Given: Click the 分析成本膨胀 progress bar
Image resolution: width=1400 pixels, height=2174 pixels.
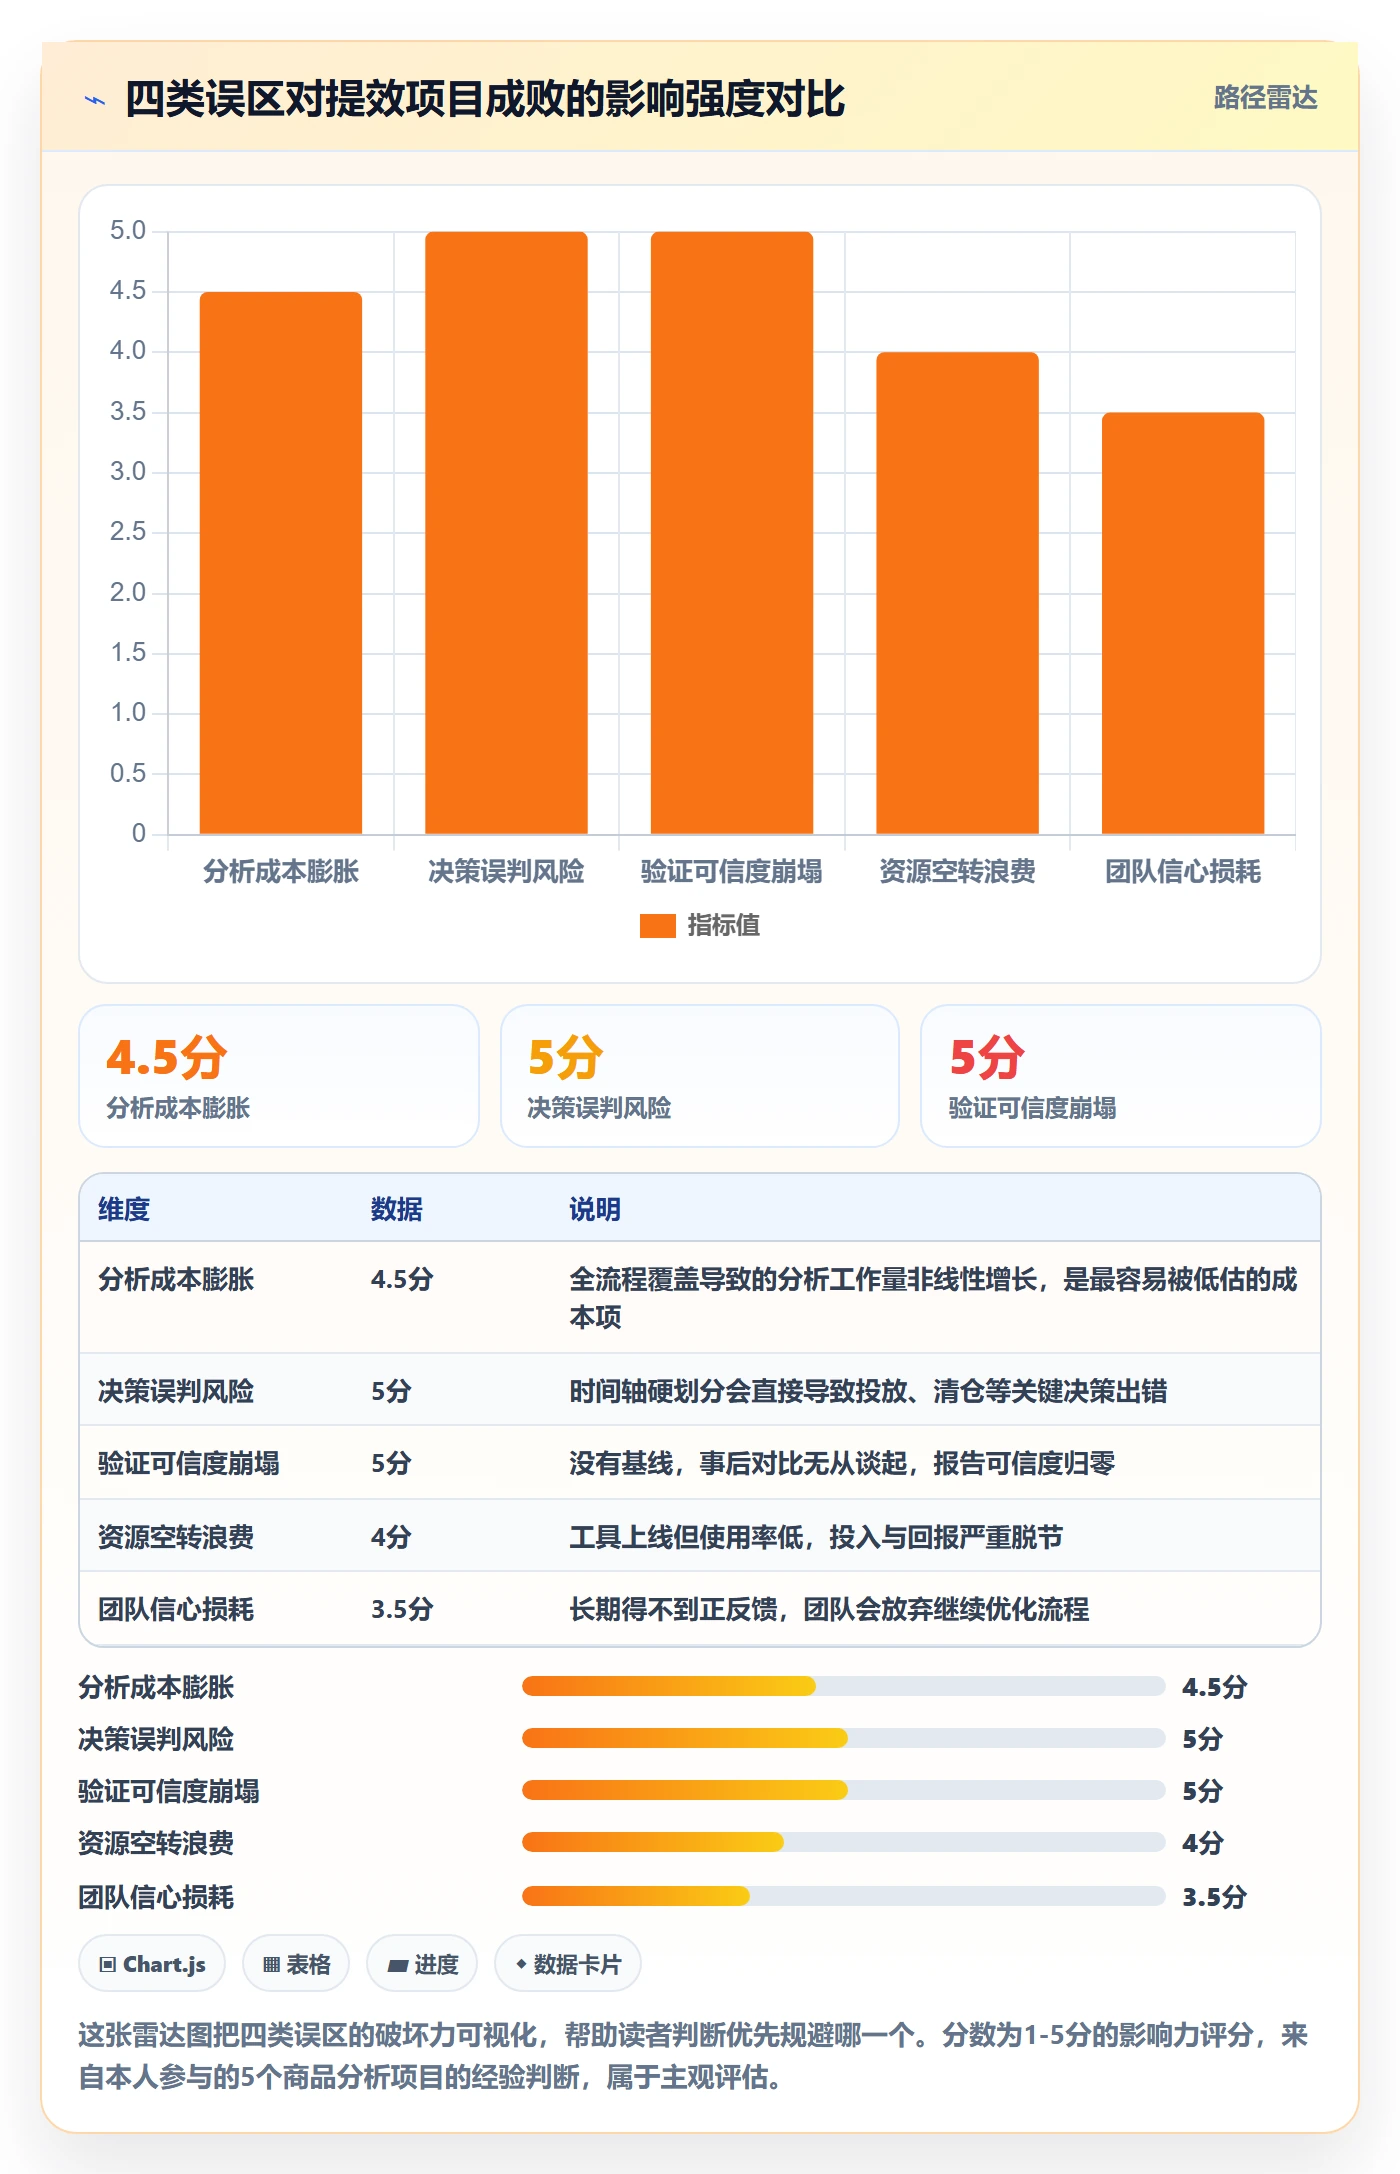Looking at the screenshot, I should pyautogui.click(x=843, y=1686).
